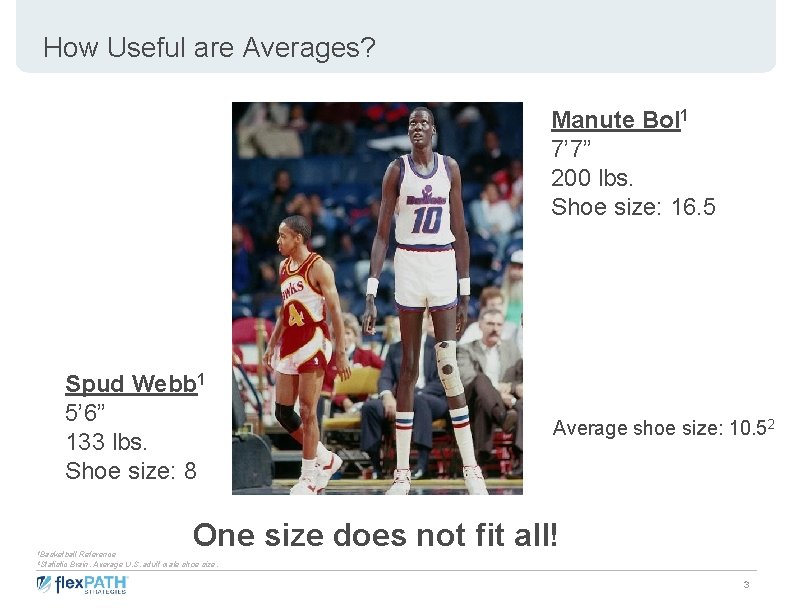Viewport: 792px width, 612px height.
Task: Click the 133 lbs. weight line
Action: click(x=106, y=442)
